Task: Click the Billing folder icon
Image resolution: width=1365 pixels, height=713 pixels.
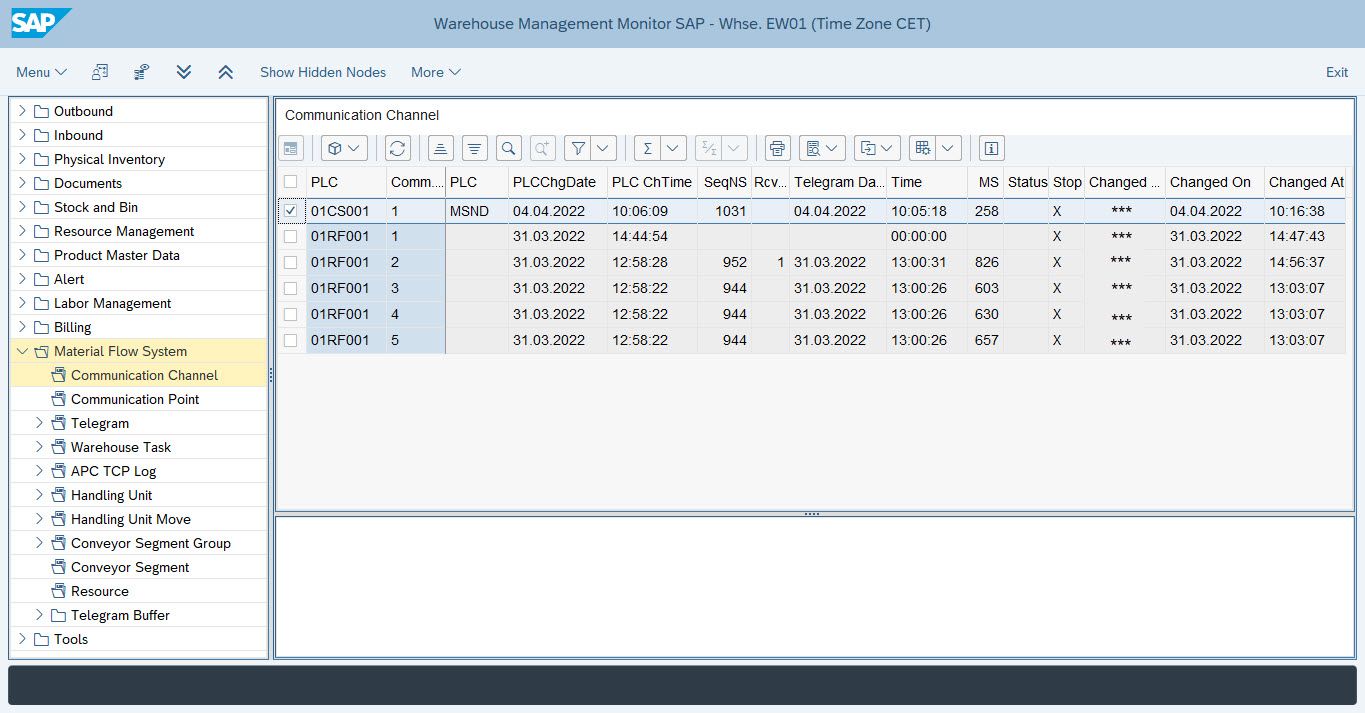Action: (41, 327)
